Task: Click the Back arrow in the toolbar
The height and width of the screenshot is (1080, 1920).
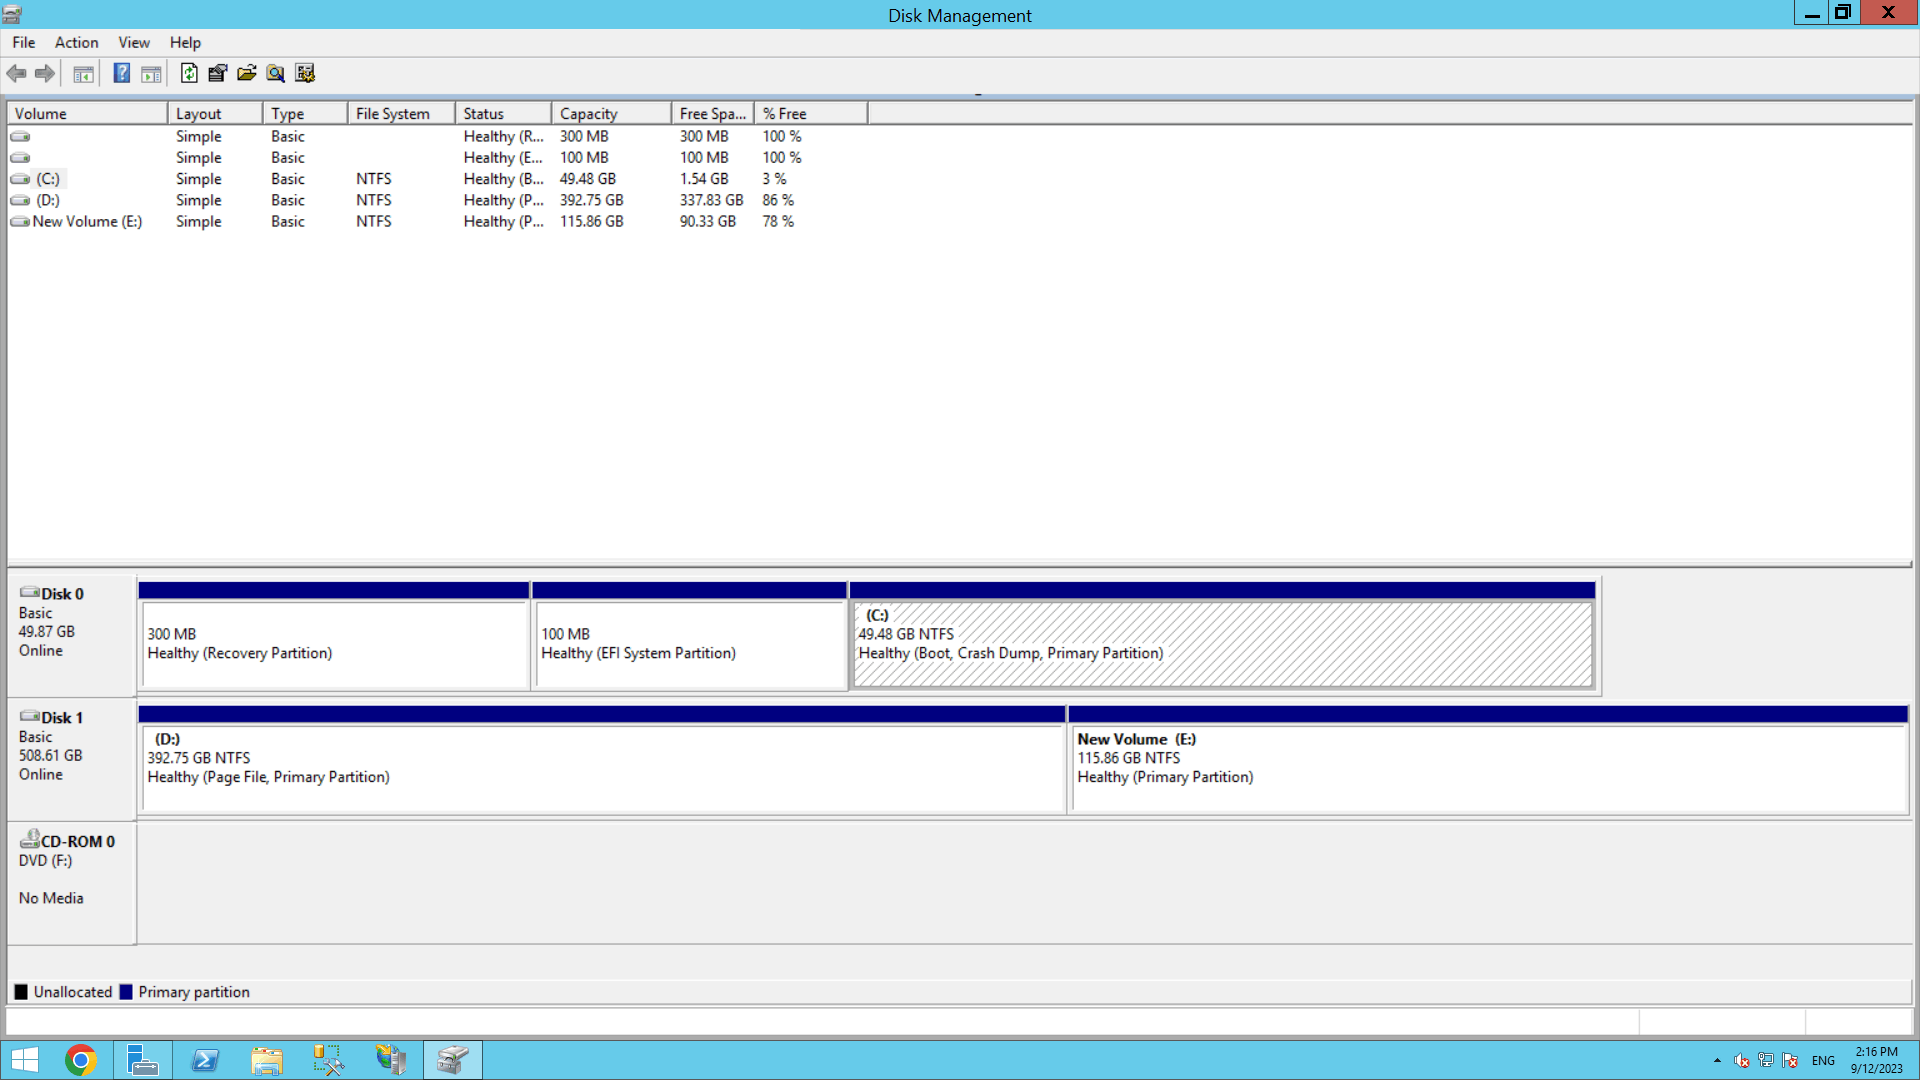Action: (x=16, y=73)
